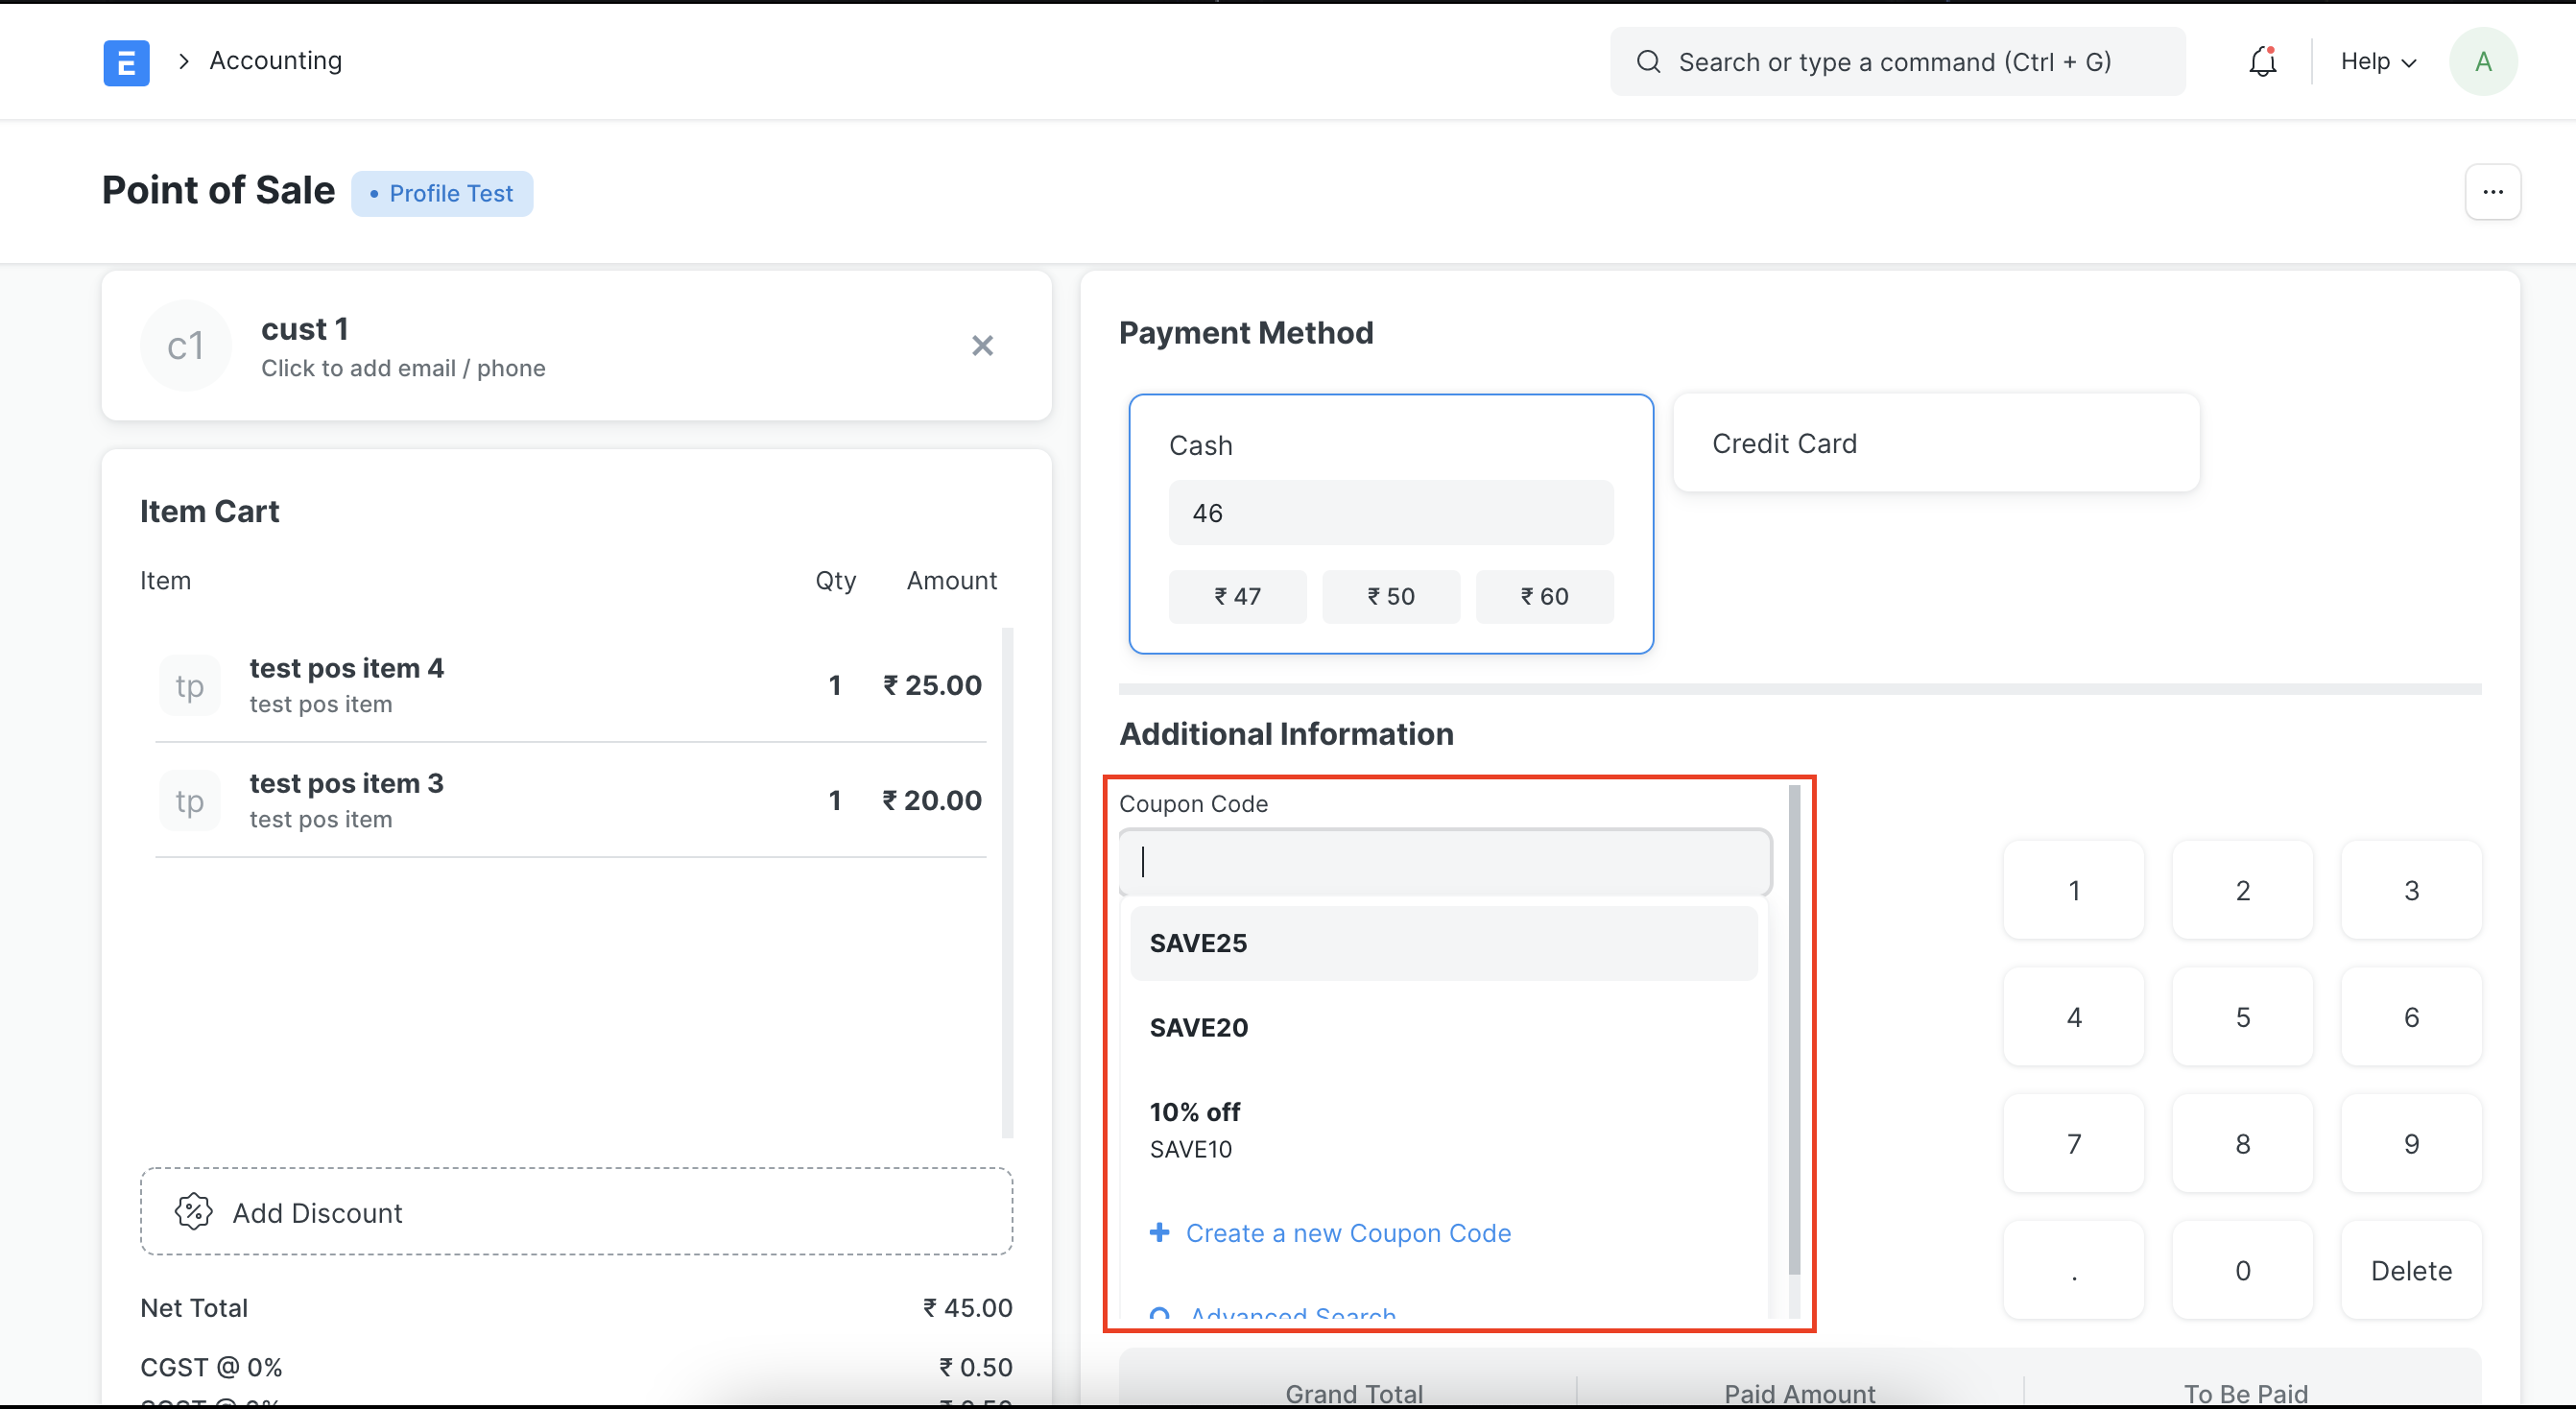Click the close X on customer cust 1

(x=984, y=346)
